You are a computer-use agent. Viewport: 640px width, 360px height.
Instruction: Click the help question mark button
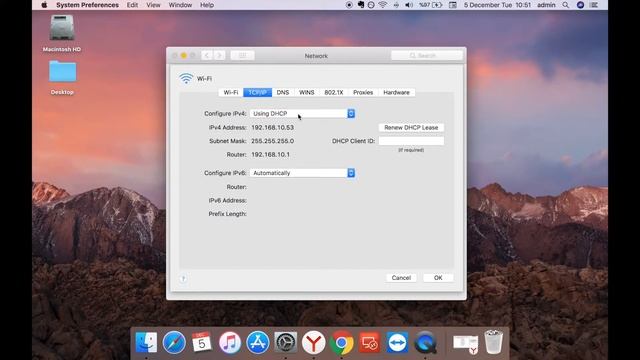click(x=183, y=278)
